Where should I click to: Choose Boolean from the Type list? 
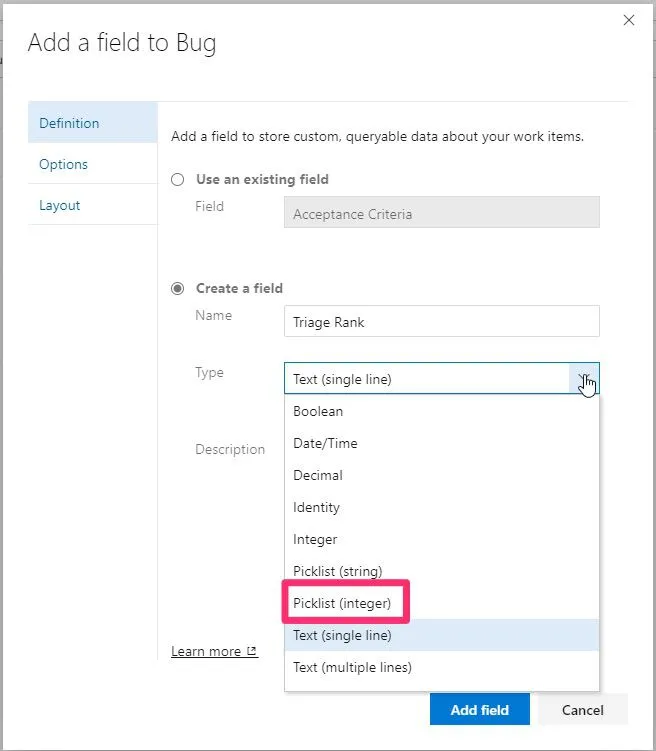[x=318, y=411]
